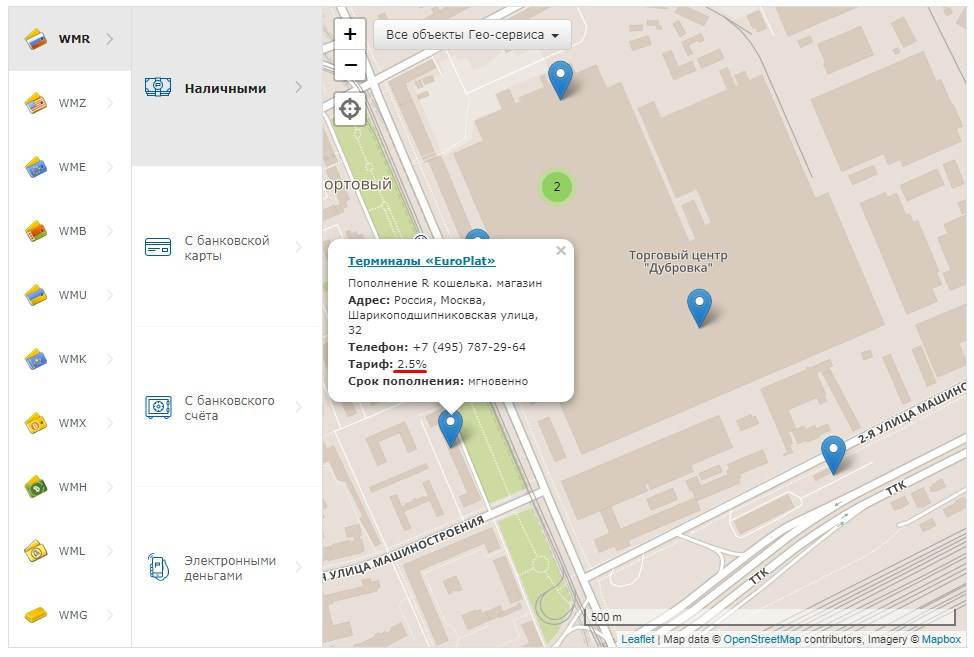
Task: Click the Leaflet attribution link
Action: [x=638, y=640]
